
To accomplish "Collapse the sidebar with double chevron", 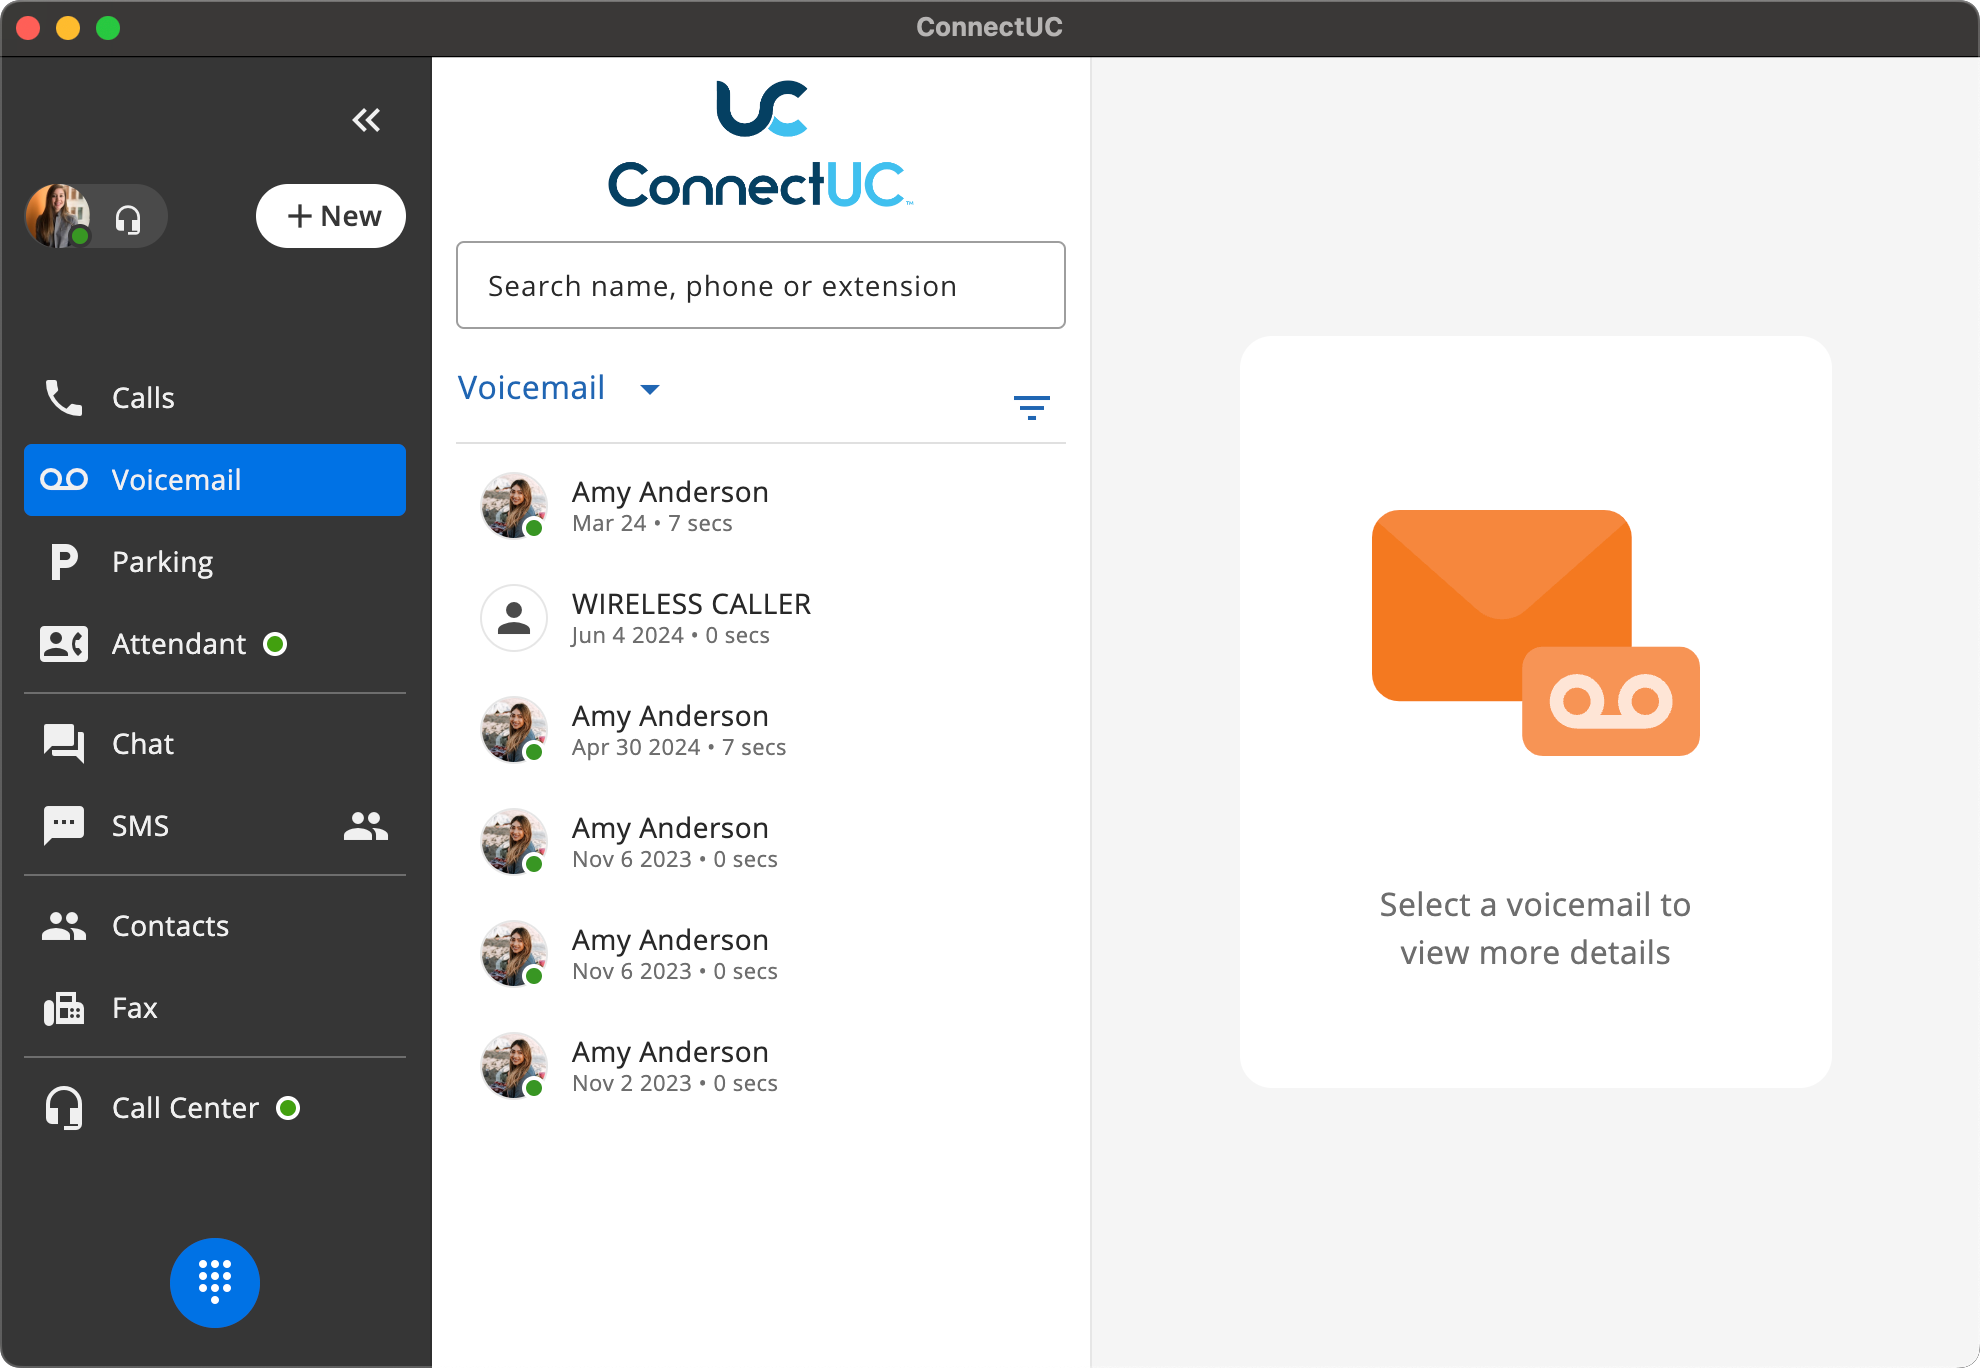I will click(x=366, y=121).
